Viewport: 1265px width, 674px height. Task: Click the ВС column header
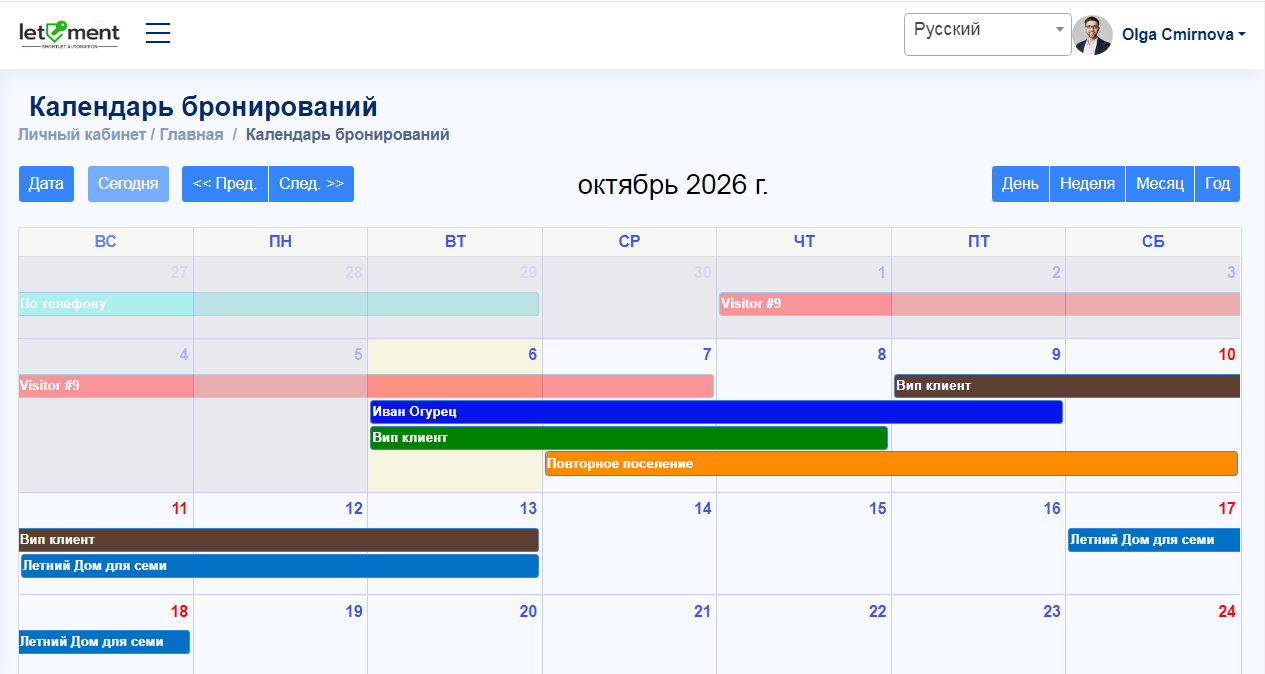click(x=106, y=242)
